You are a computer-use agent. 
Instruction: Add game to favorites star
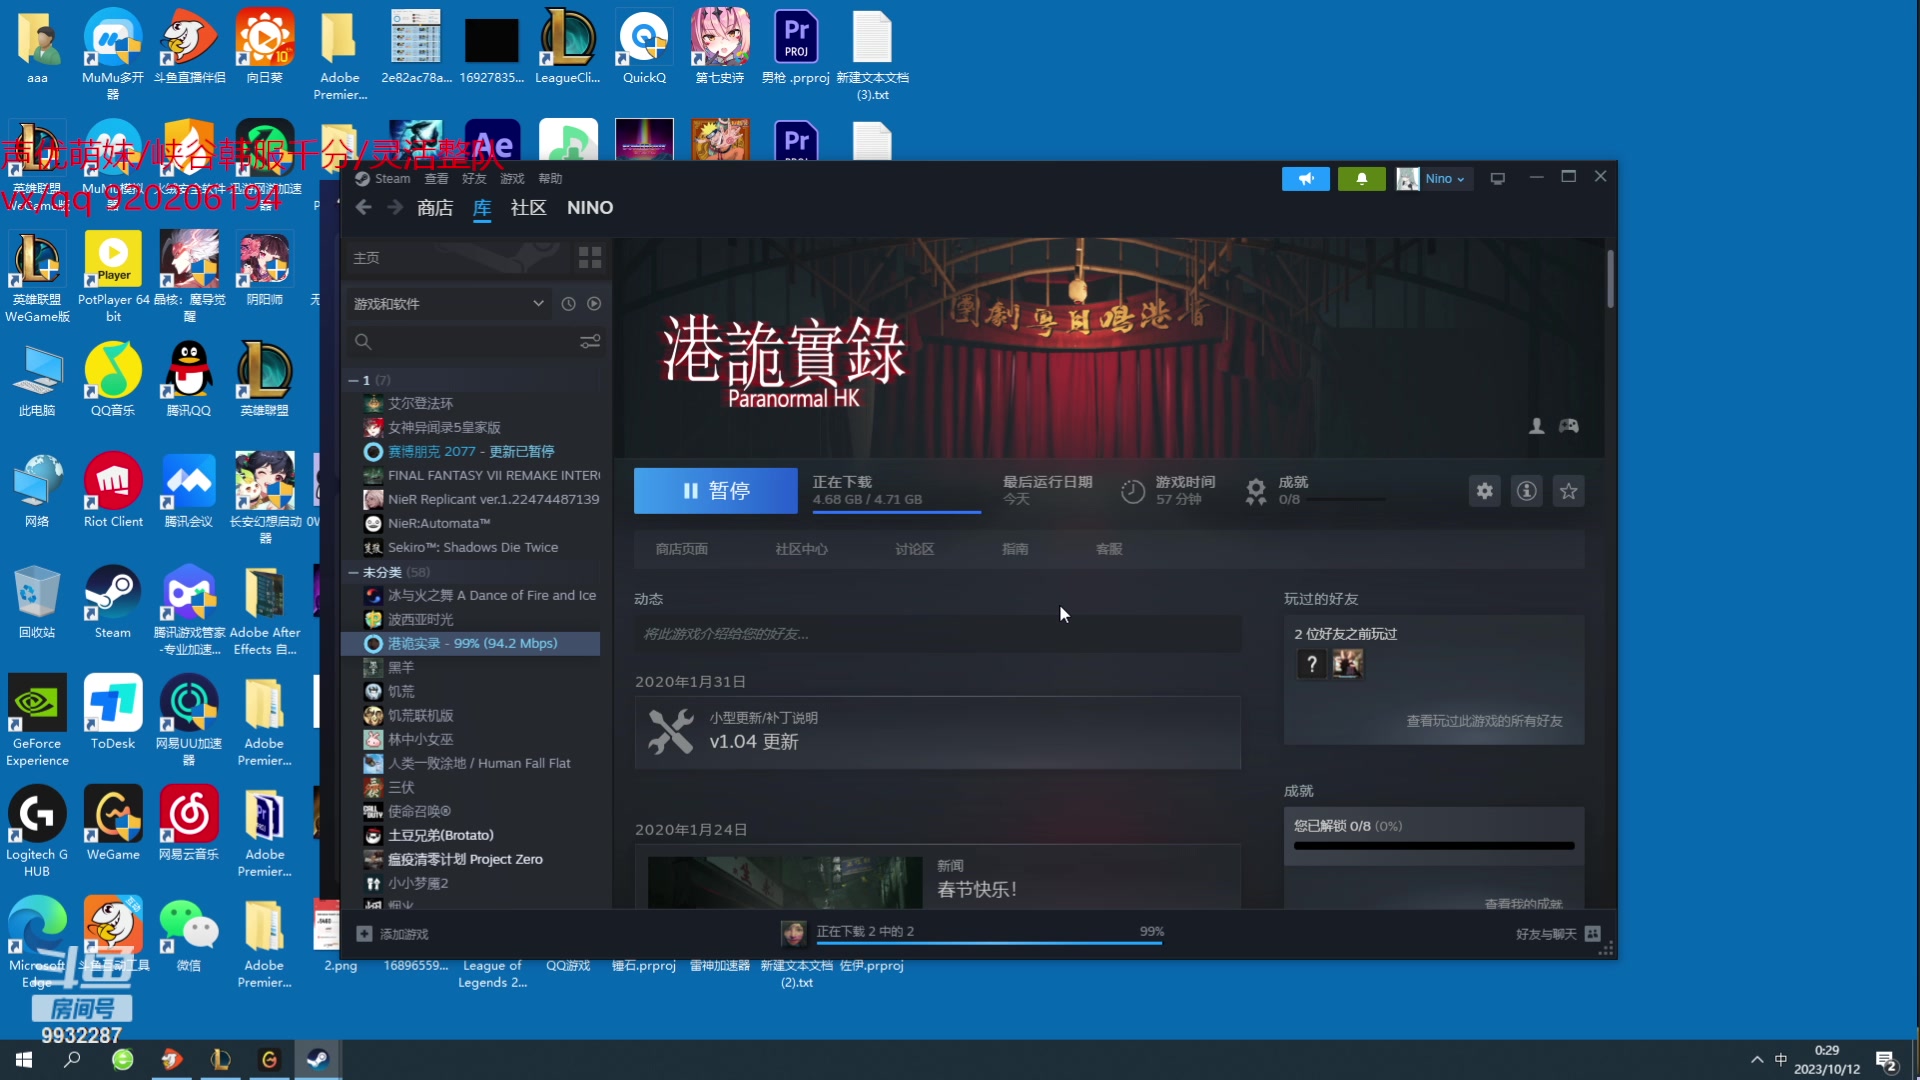(1569, 491)
